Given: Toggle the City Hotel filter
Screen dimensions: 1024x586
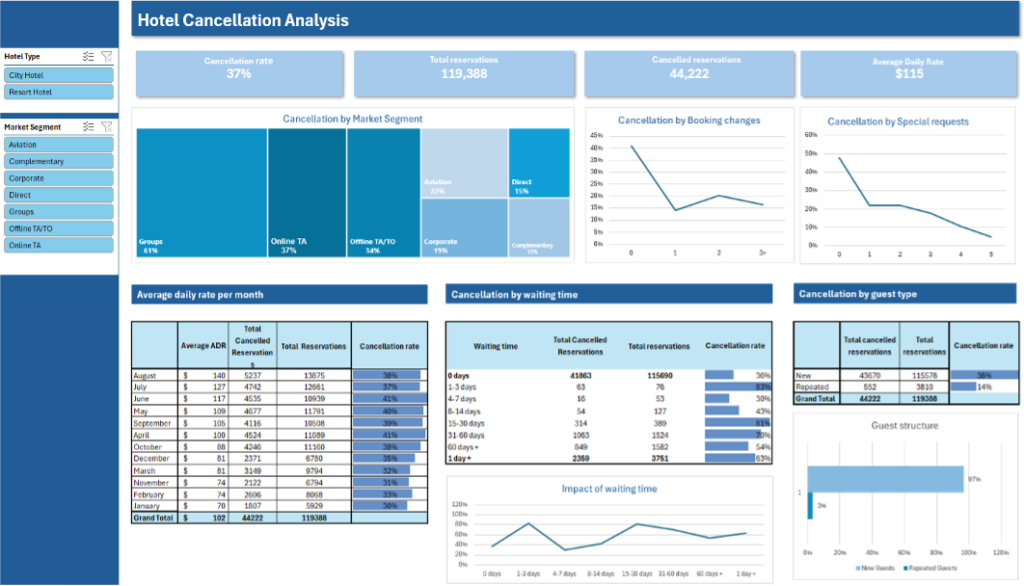Looking at the screenshot, I should [x=57, y=74].
